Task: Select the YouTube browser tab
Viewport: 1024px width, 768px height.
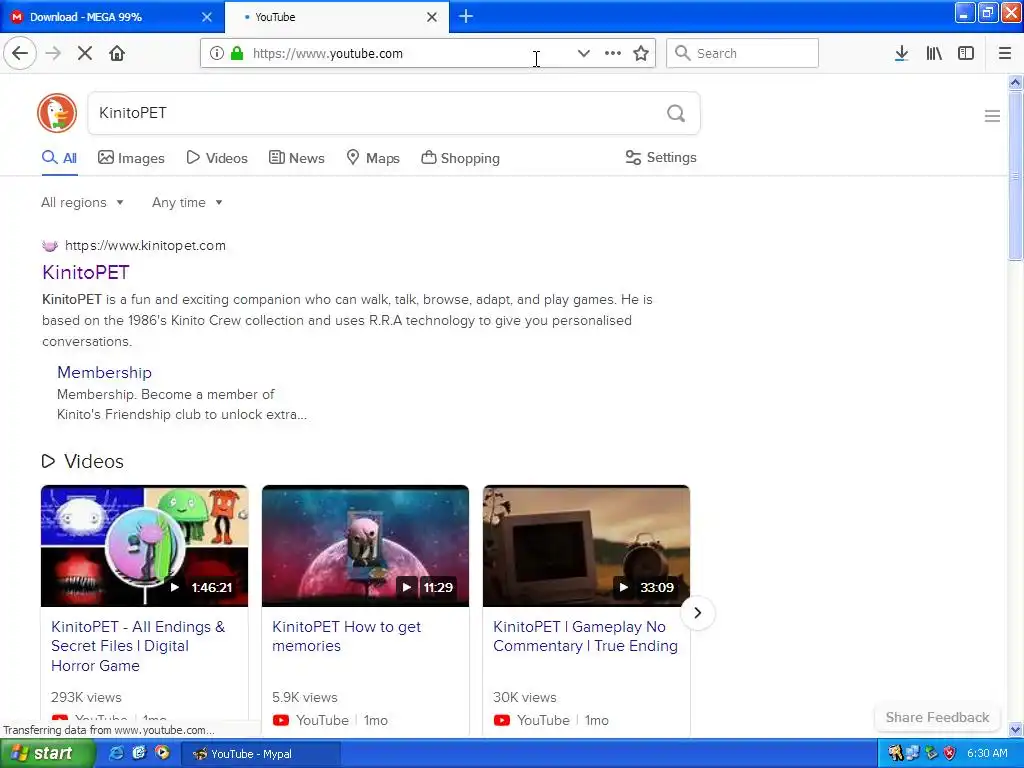Action: (336, 17)
